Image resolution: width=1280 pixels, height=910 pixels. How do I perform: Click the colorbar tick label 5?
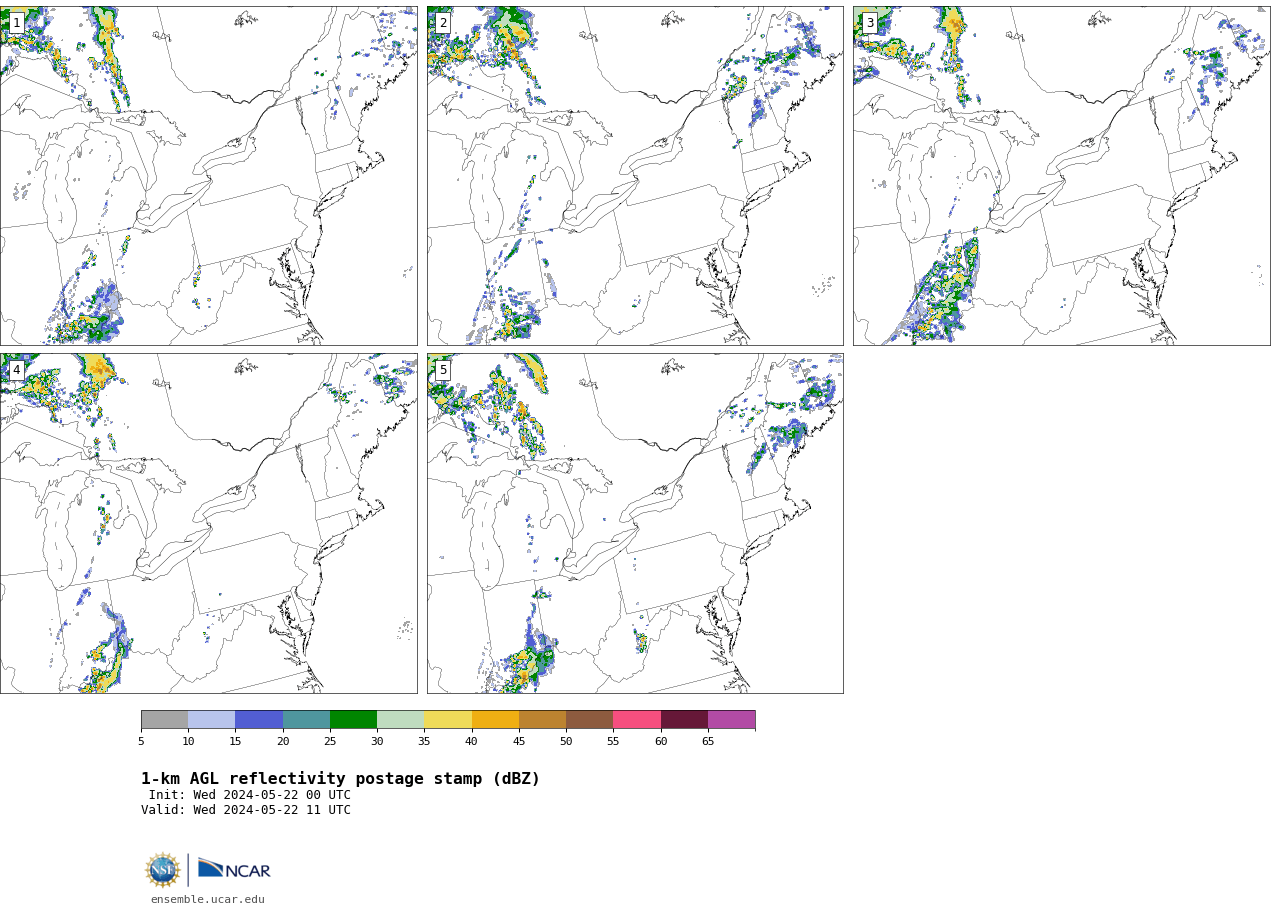pyautogui.click(x=141, y=741)
